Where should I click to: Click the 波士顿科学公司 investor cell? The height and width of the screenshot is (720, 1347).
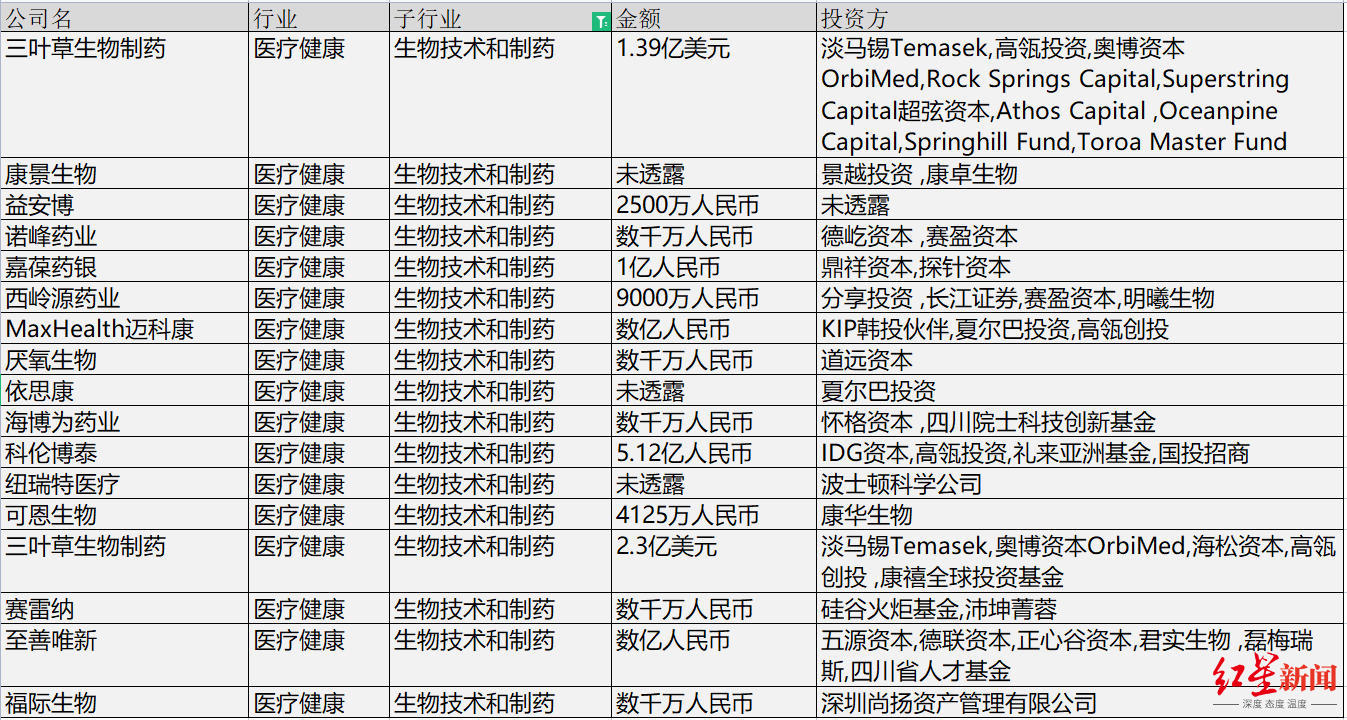1080,484
